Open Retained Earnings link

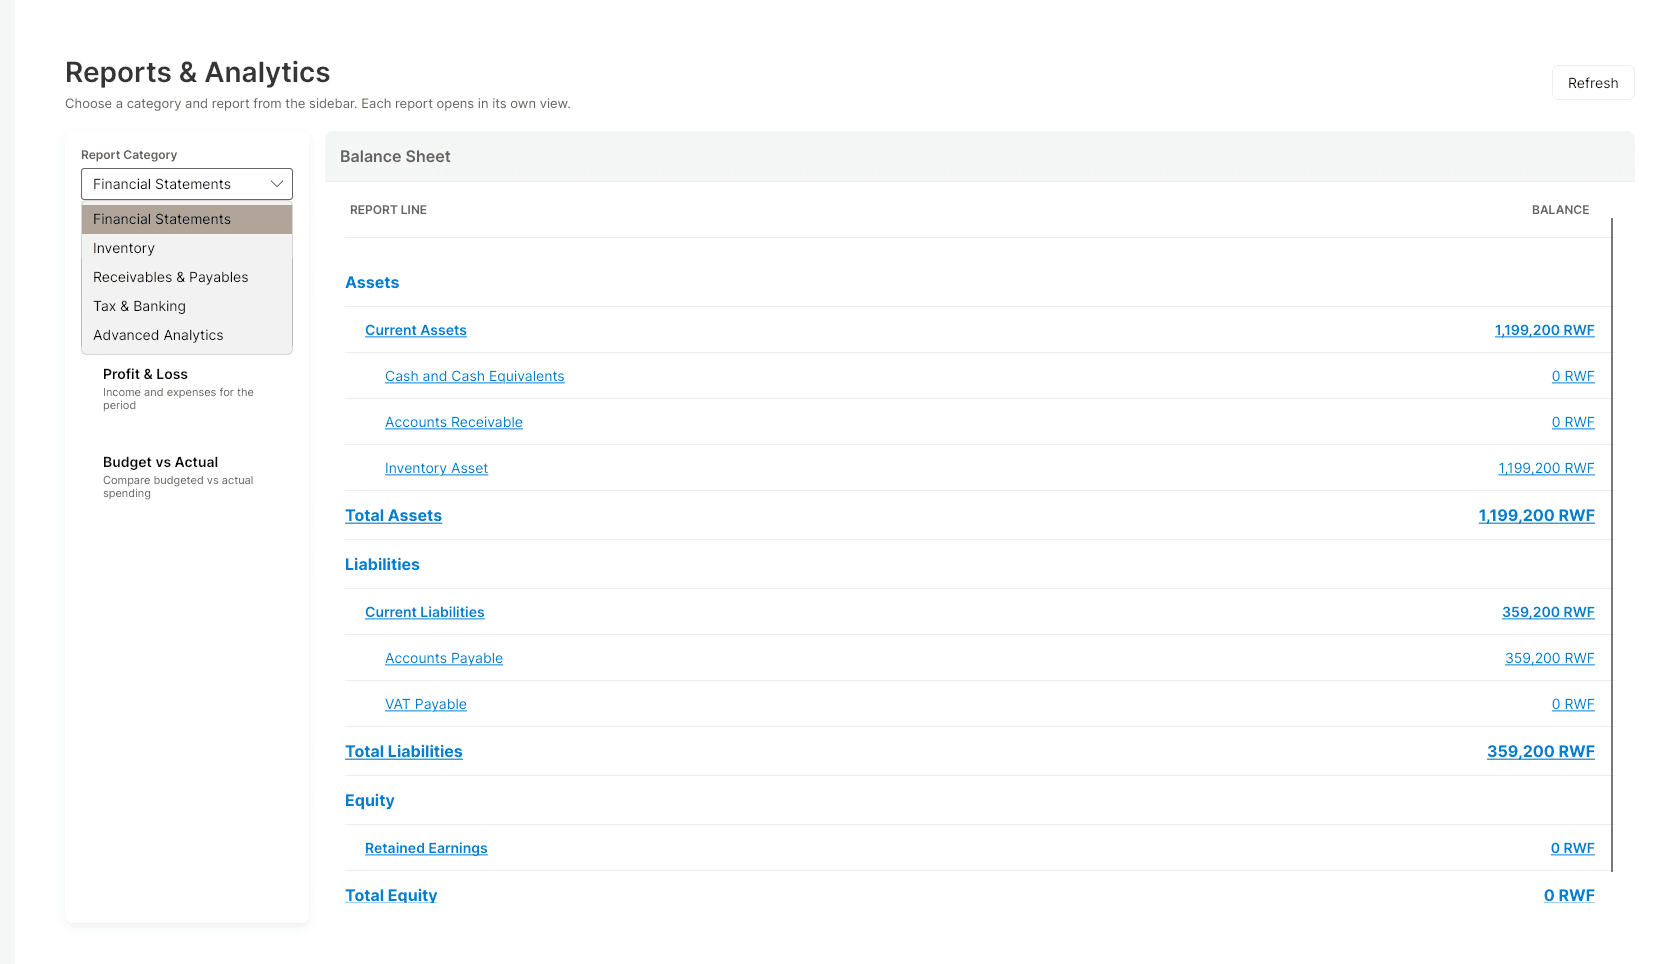click(426, 848)
